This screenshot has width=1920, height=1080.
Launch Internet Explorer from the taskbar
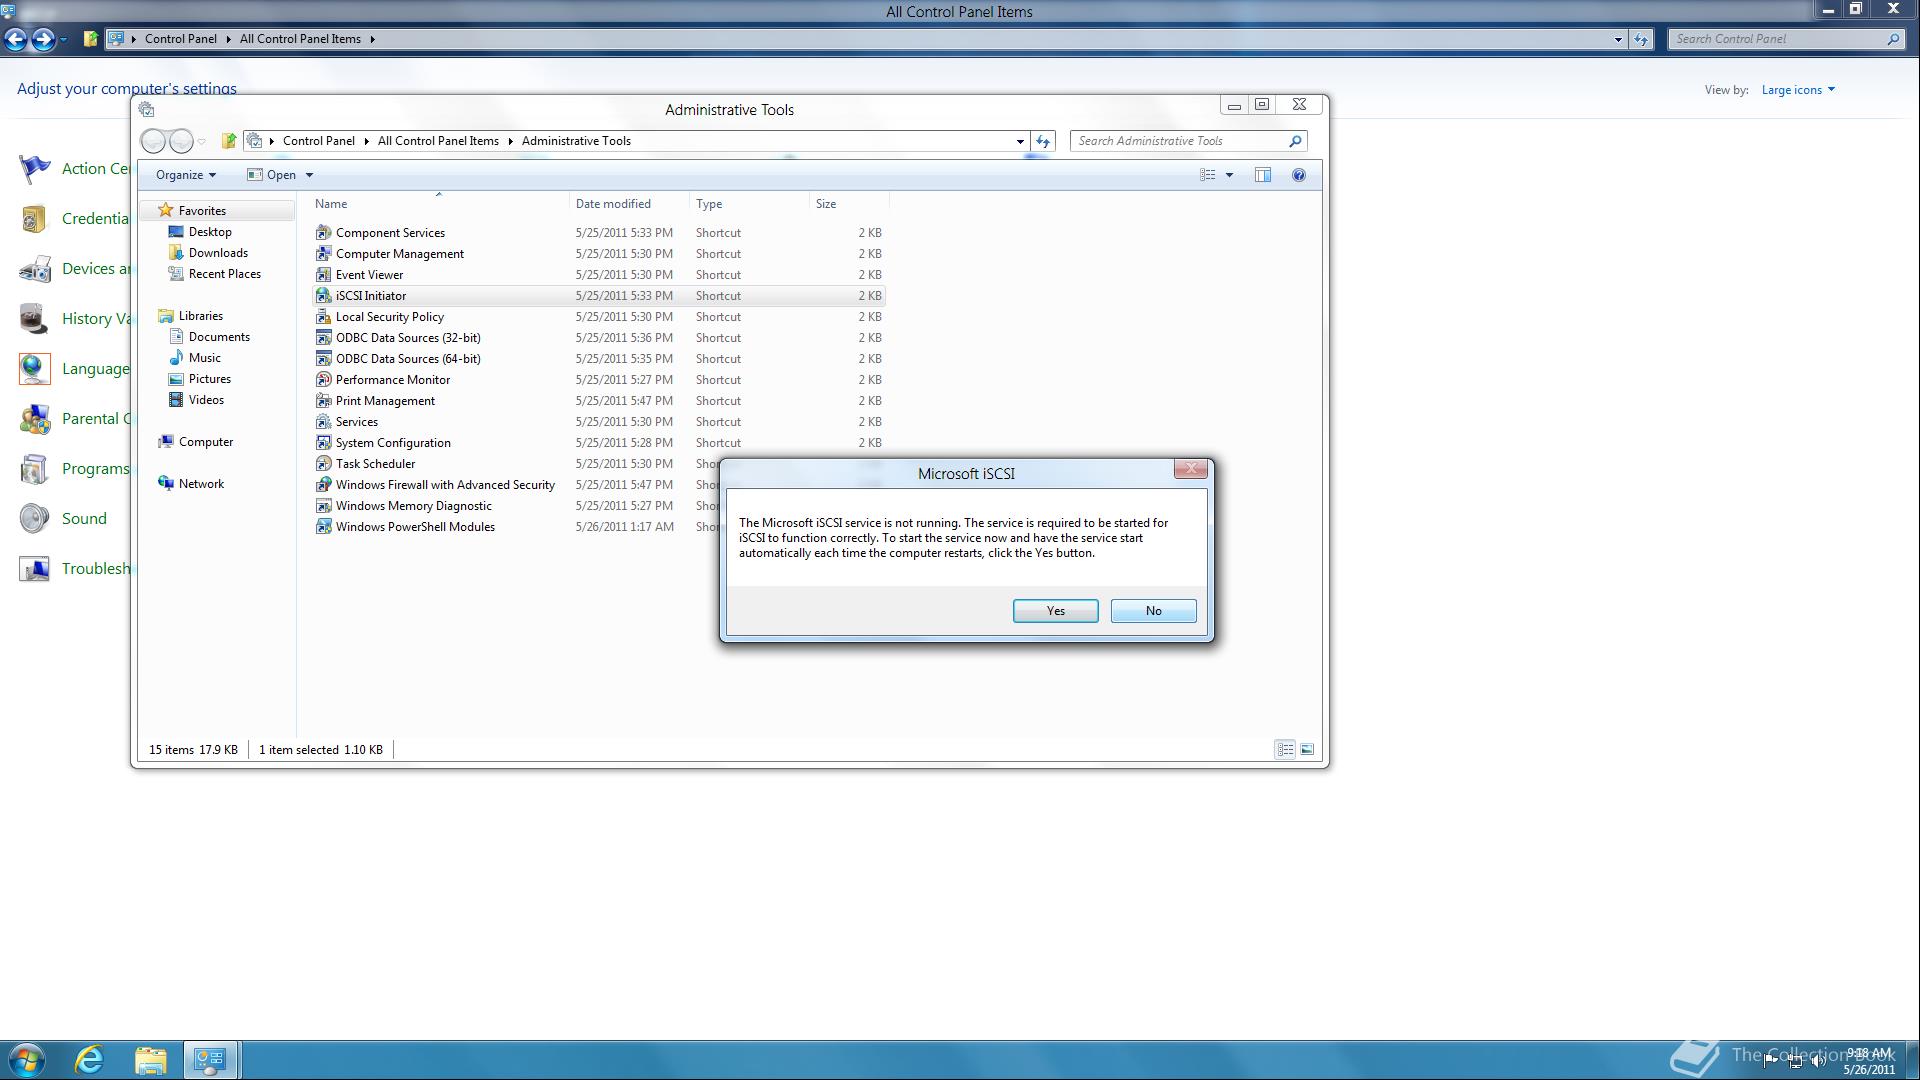[x=90, y=1060]
